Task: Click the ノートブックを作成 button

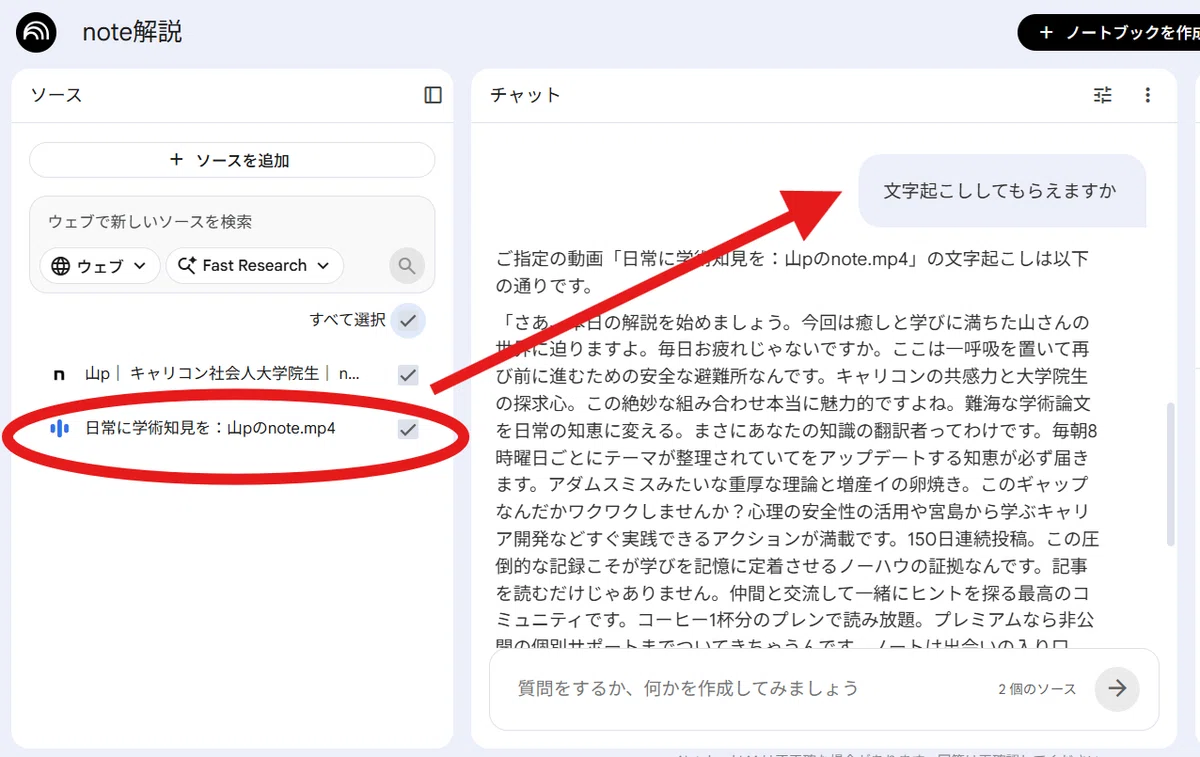Action: tap(1110, 33)
